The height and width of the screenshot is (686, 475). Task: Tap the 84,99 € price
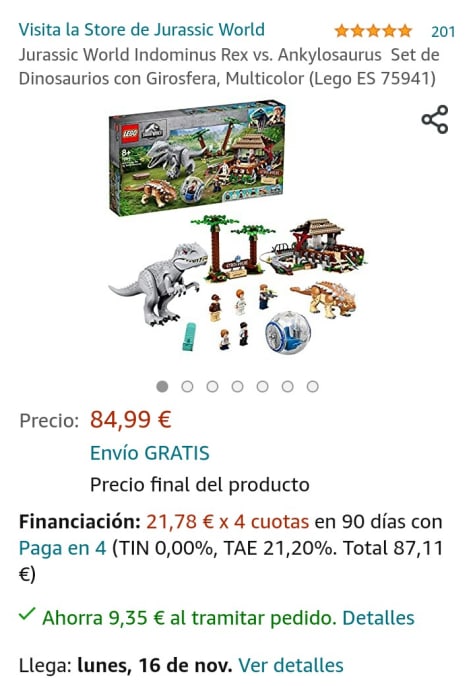(131, 420)
